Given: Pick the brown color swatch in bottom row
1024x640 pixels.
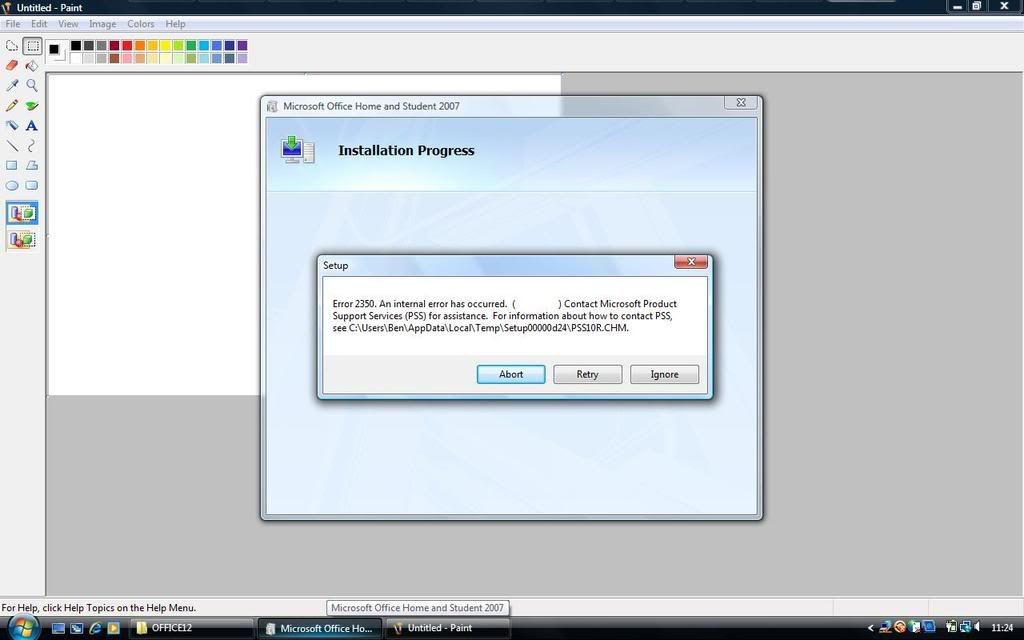Looking at the screenshot, I should (x=114, y=58).
